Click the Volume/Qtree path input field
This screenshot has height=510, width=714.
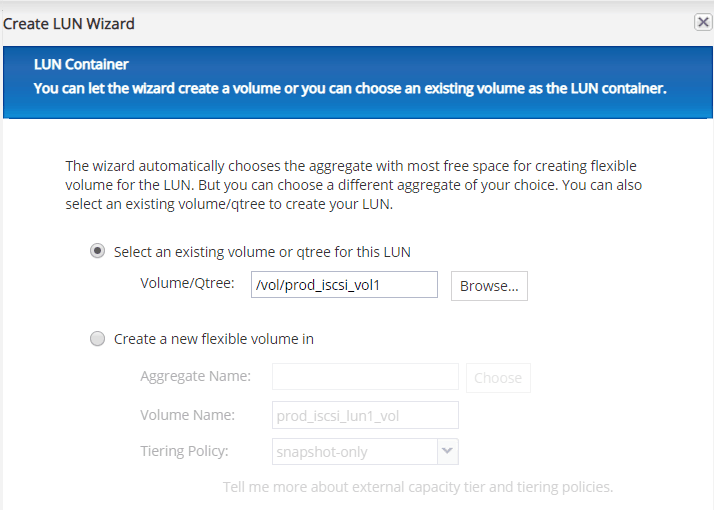[344, 285]
